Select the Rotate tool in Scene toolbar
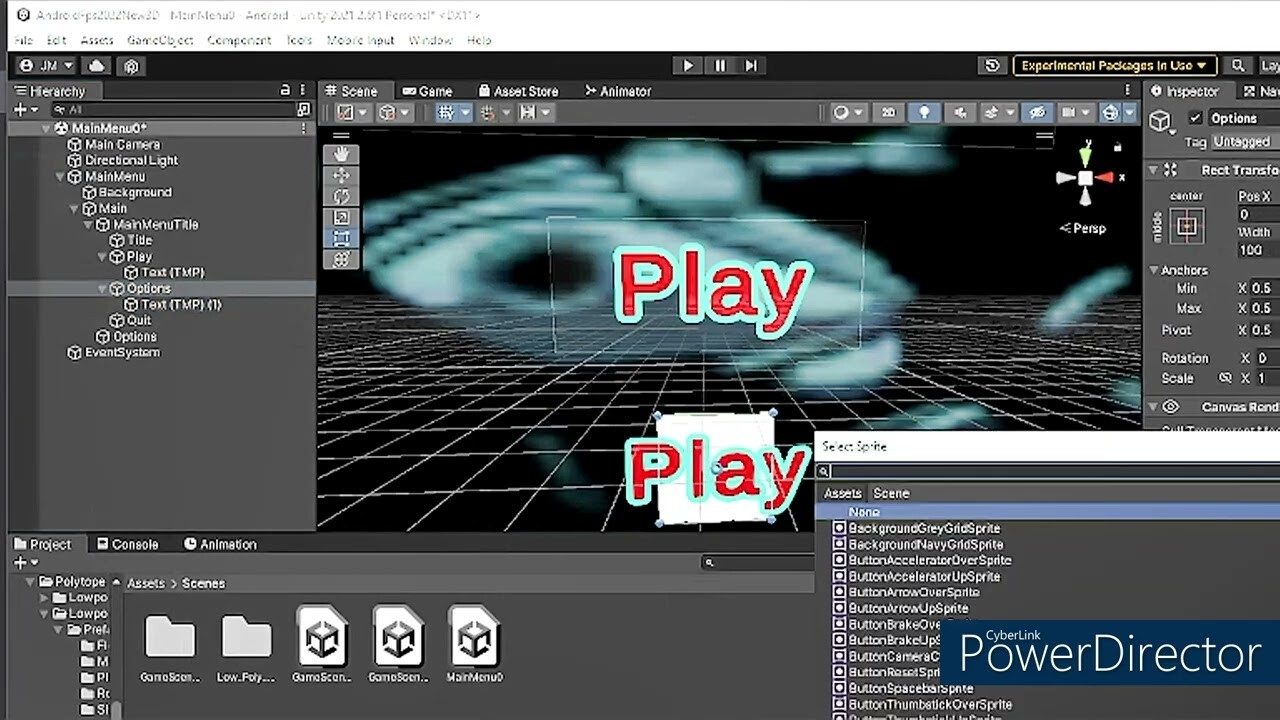 [x=341, y=197]
